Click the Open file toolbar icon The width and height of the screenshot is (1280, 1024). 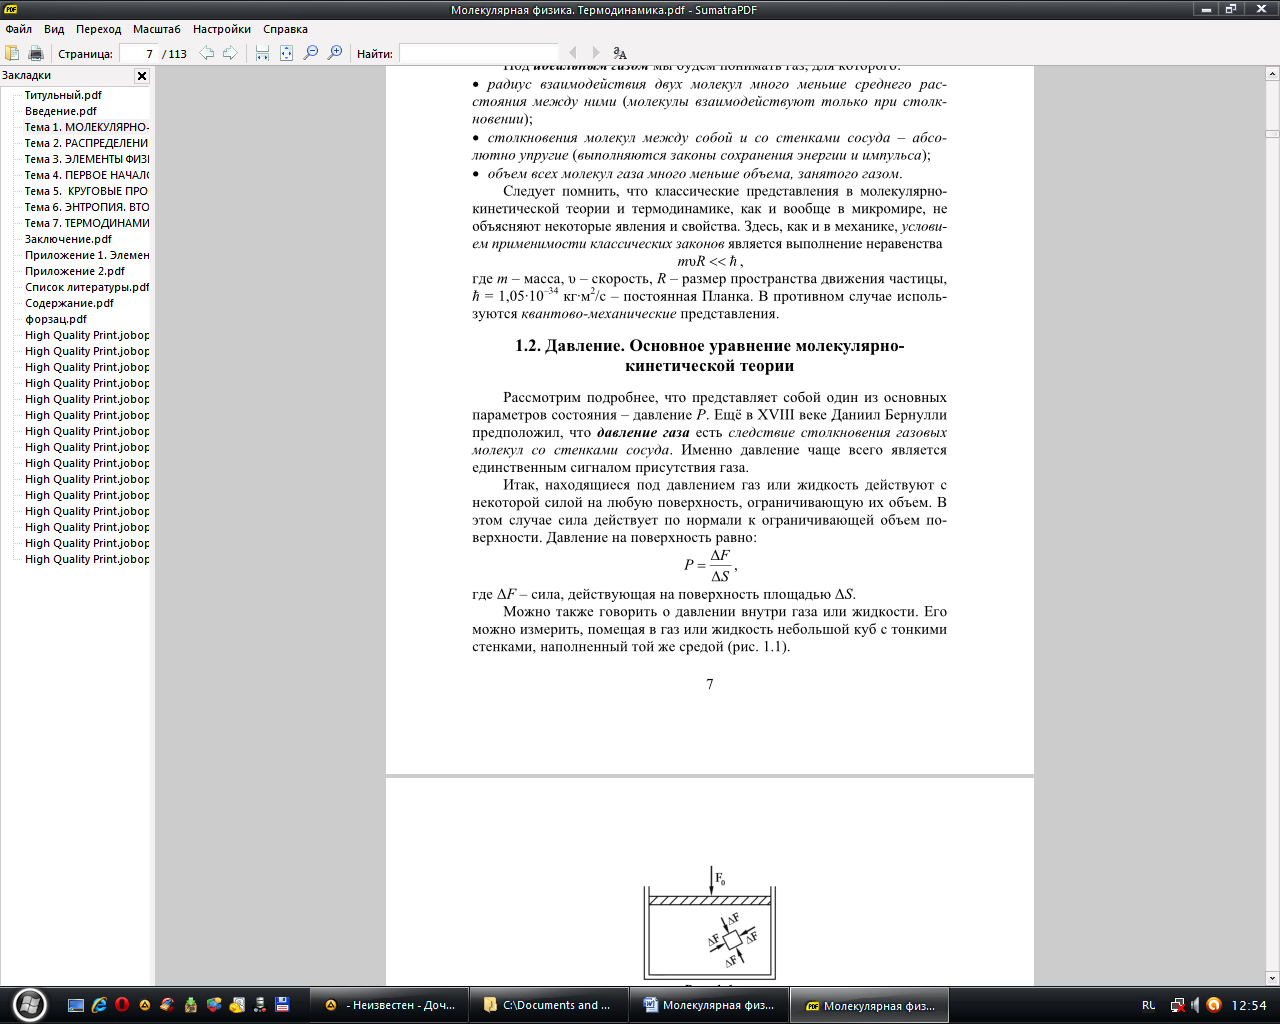click(12, 53)
